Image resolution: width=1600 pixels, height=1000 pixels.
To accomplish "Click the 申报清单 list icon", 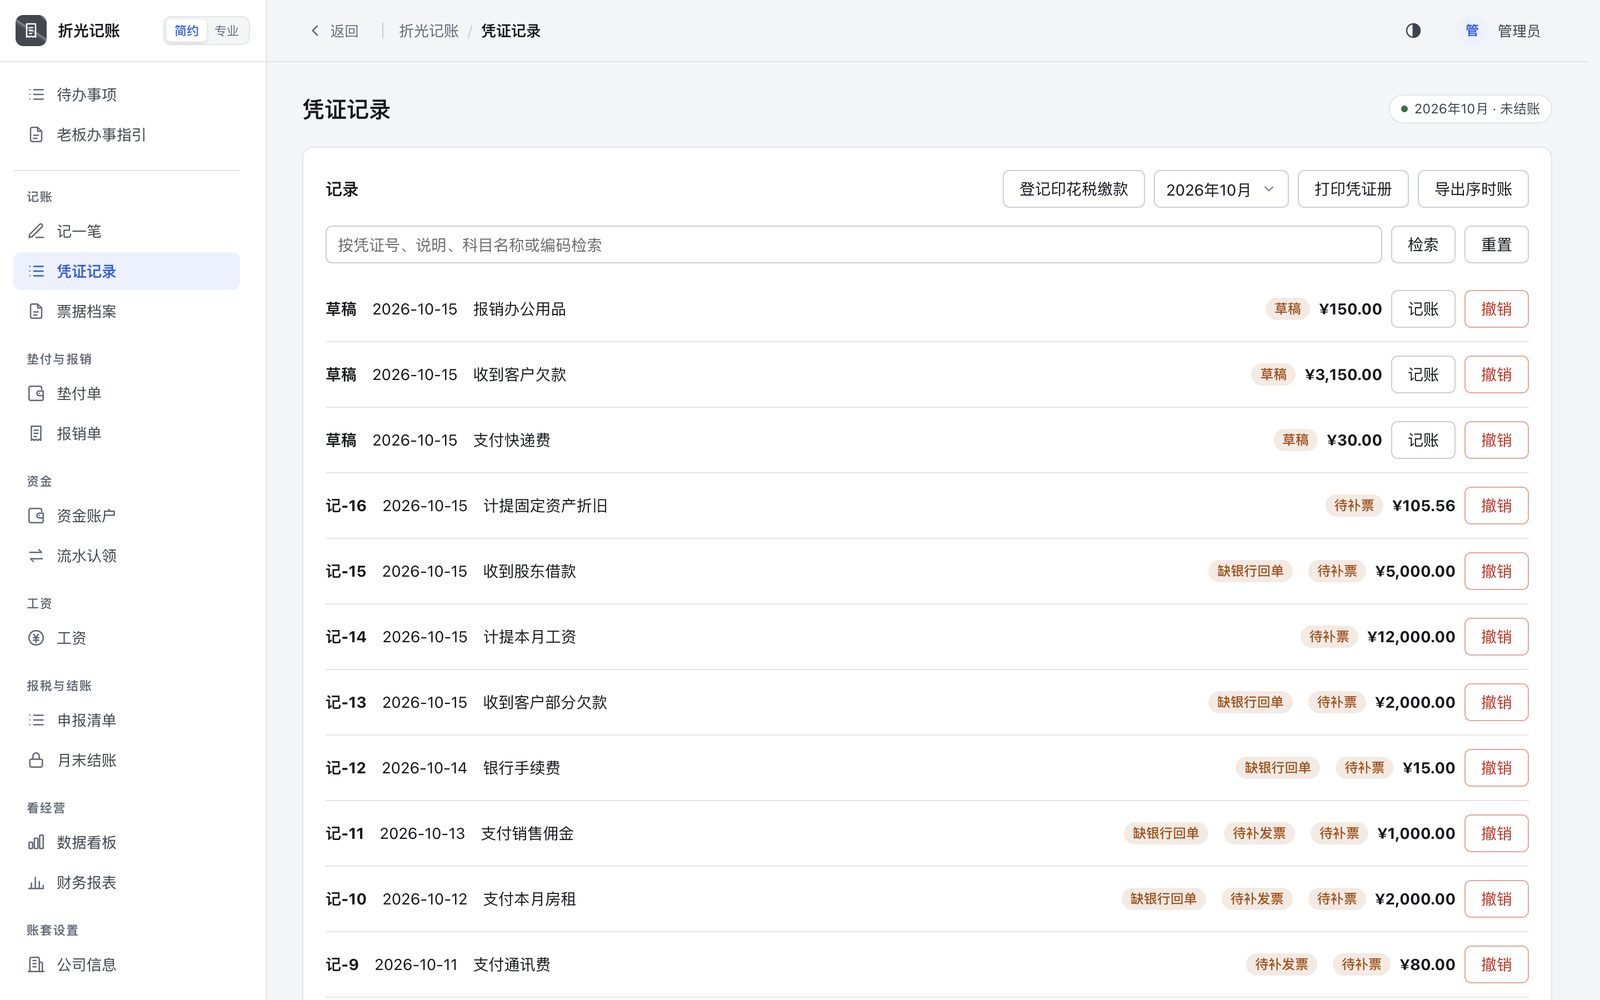I will click(36, 720).
